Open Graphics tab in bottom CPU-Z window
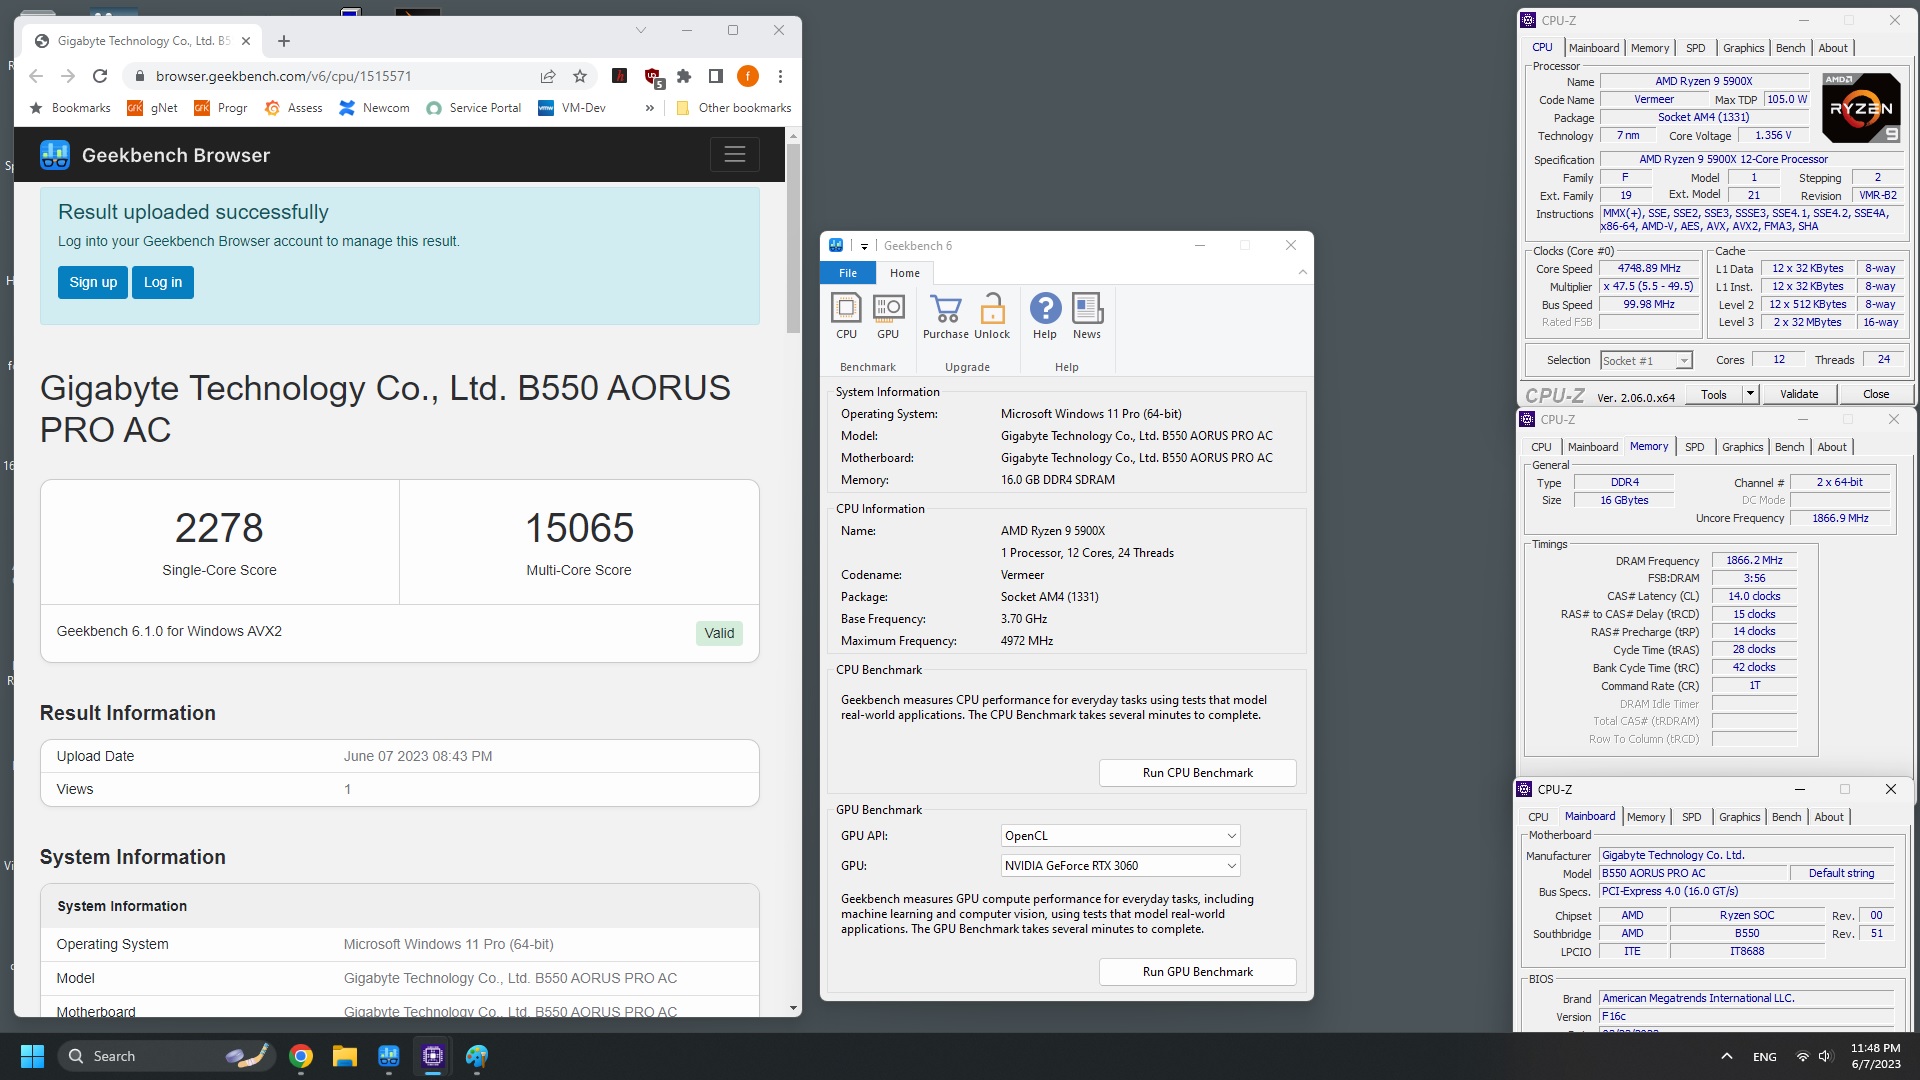 (x=1739, y=817)
